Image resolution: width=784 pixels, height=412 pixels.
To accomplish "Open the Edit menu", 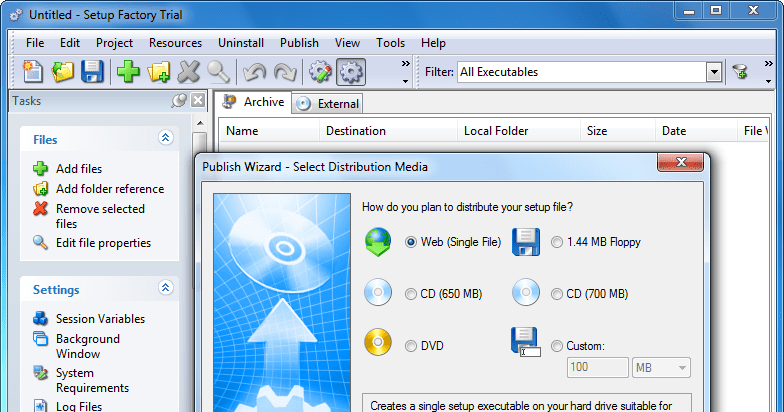I will click(x=70, y=43).
